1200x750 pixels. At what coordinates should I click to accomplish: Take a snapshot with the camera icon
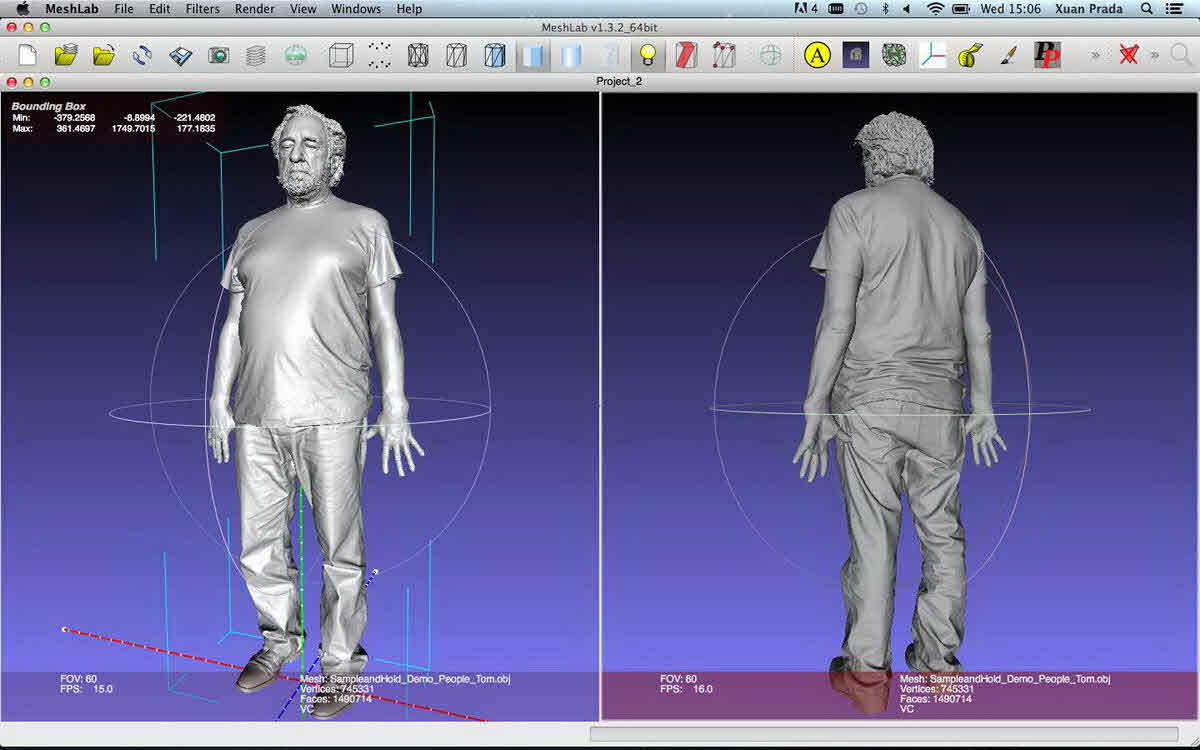(217, 55)
